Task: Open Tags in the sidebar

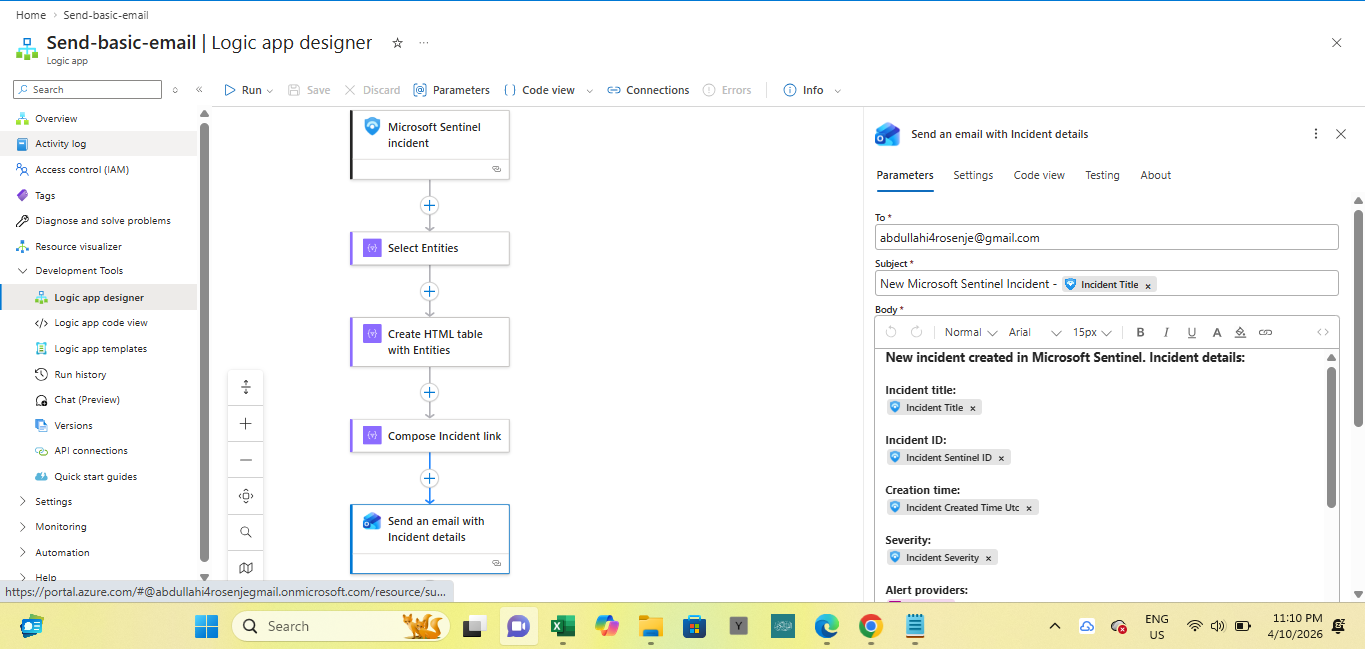Action: point(45,196)
